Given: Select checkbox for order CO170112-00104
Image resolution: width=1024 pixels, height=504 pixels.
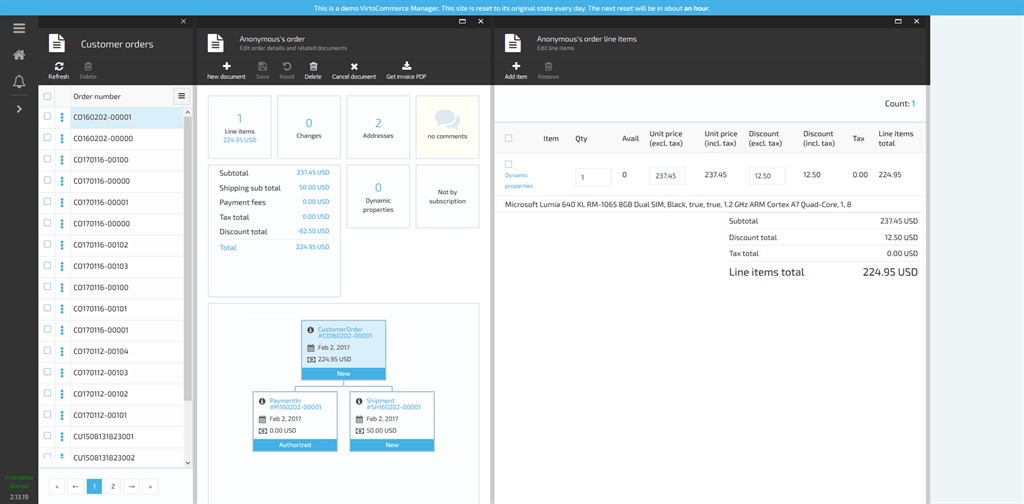Looking at the screenshot, I should [47, 351].
